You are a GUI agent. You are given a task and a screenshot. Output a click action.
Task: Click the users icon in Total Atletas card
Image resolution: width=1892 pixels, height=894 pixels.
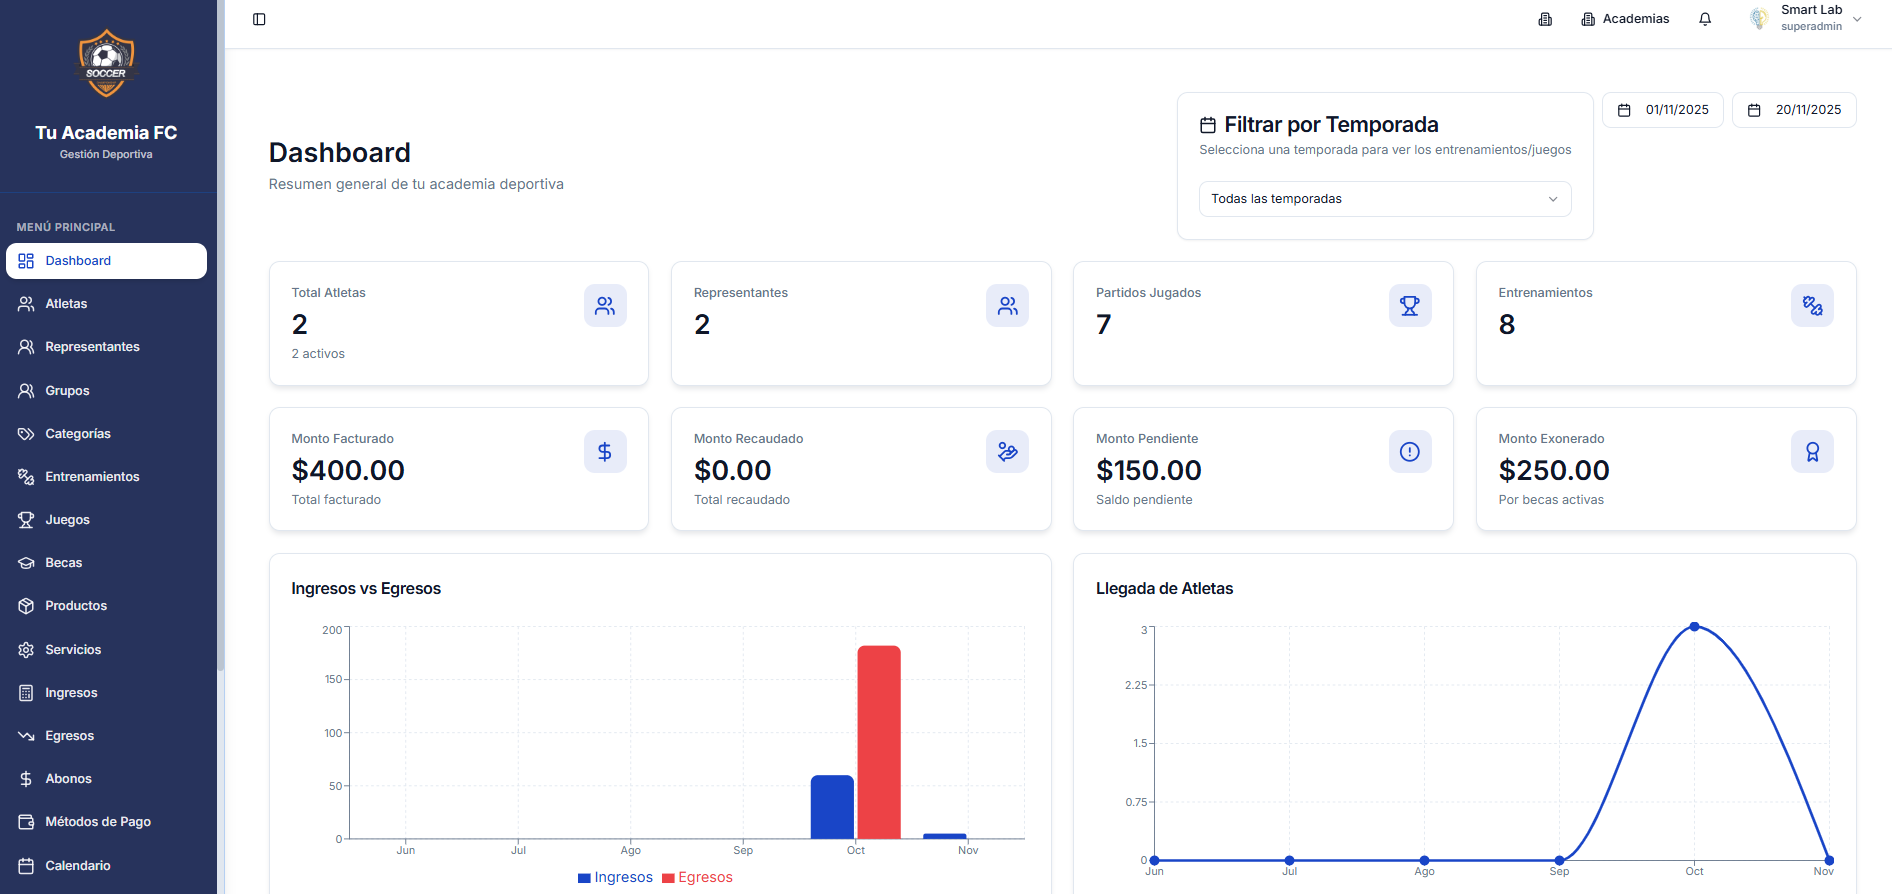pyautogui.click(x=605, y=306)
